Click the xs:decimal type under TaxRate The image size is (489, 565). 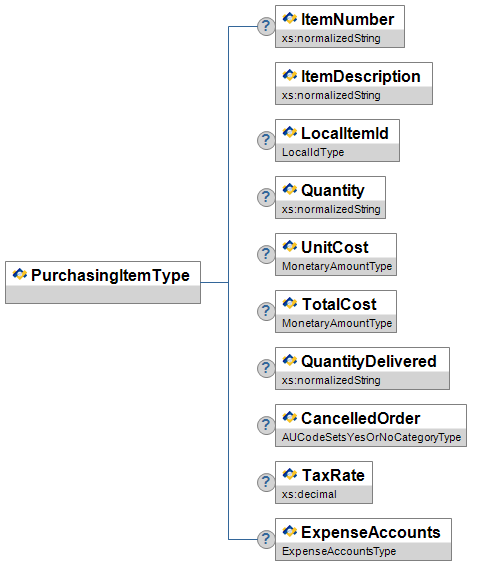point(309,494)
